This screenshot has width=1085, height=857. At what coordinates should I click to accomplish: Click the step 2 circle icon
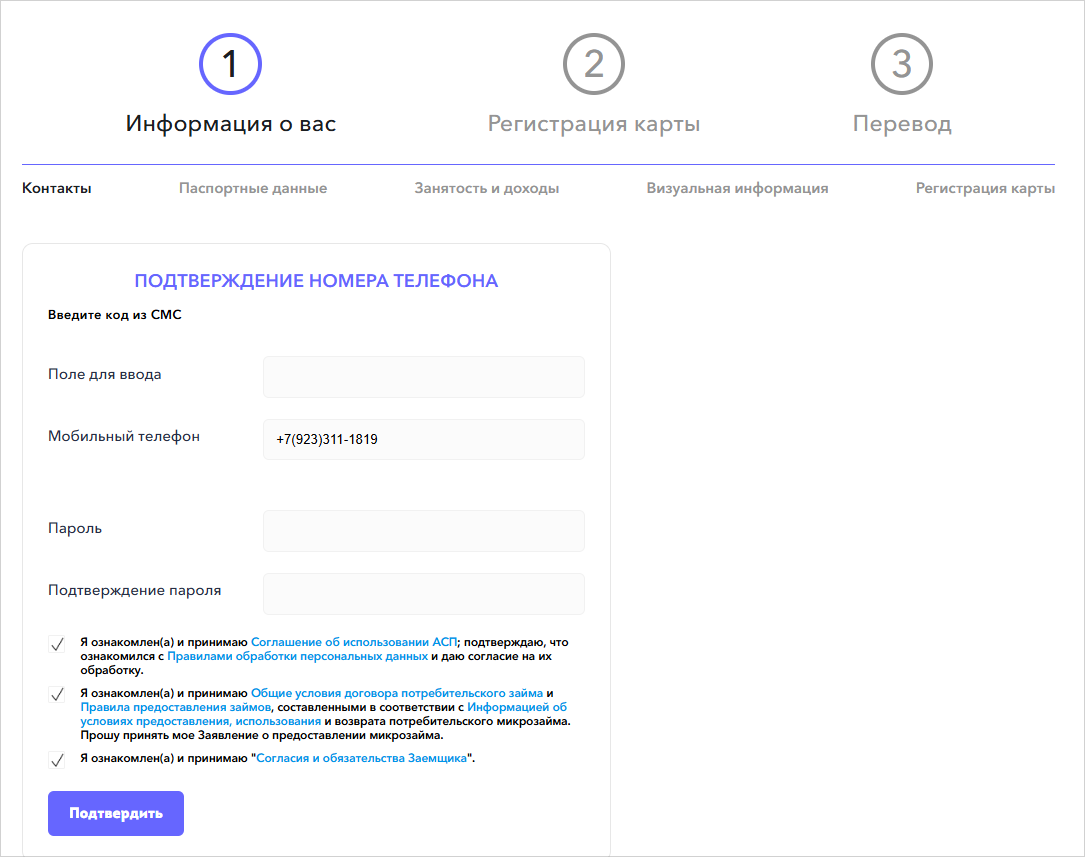coord(594,64)
